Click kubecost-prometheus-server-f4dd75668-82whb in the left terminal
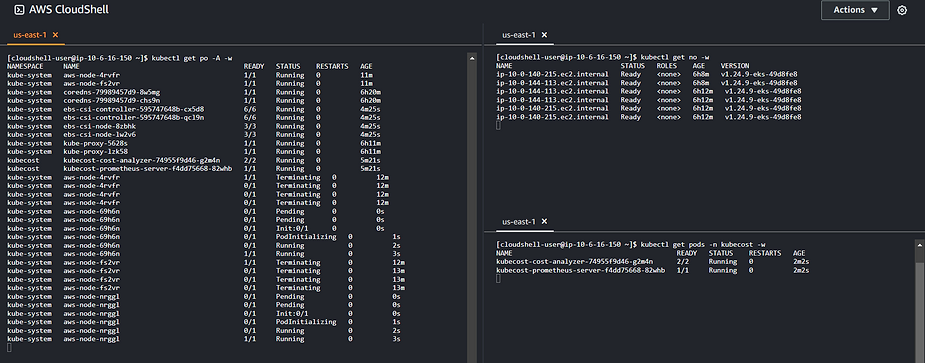Viewport: 925px width, 363px height. [x=148, y=169]
